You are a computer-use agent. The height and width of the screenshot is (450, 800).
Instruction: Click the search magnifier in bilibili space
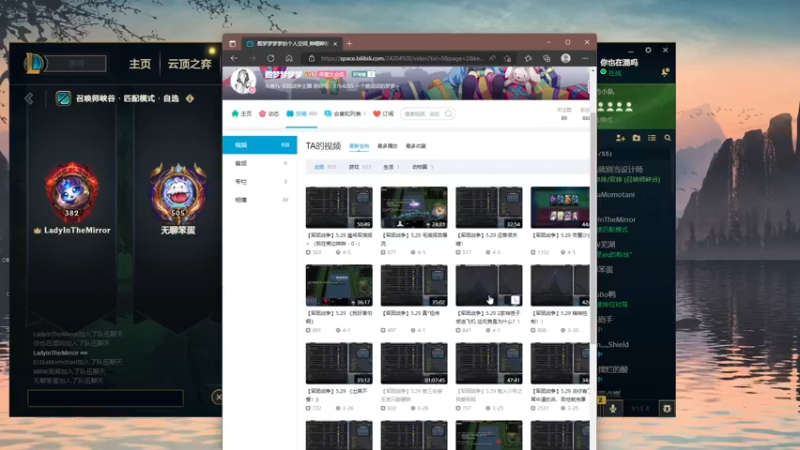448,114
